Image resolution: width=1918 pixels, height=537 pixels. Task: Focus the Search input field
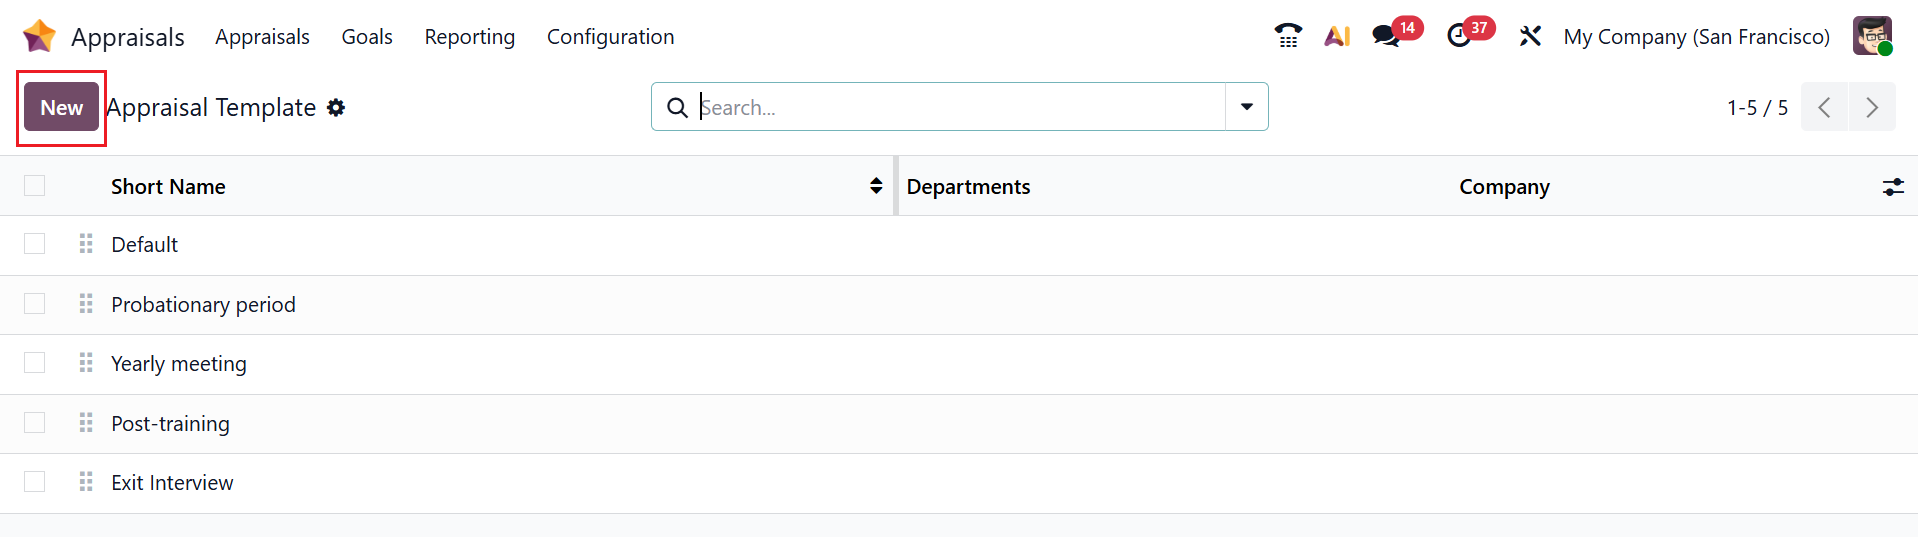[x=960, y=107]
